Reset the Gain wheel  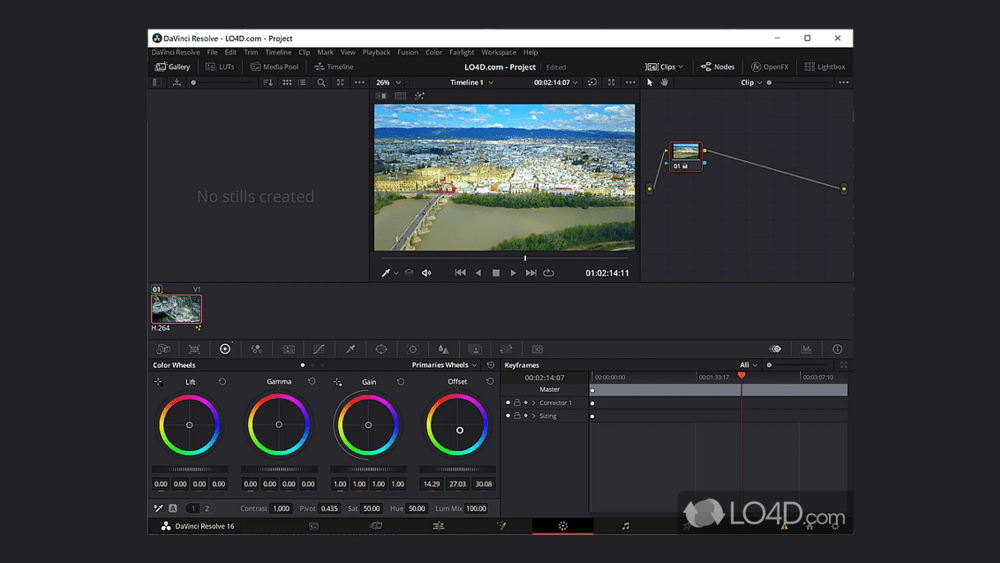(401, 381)
